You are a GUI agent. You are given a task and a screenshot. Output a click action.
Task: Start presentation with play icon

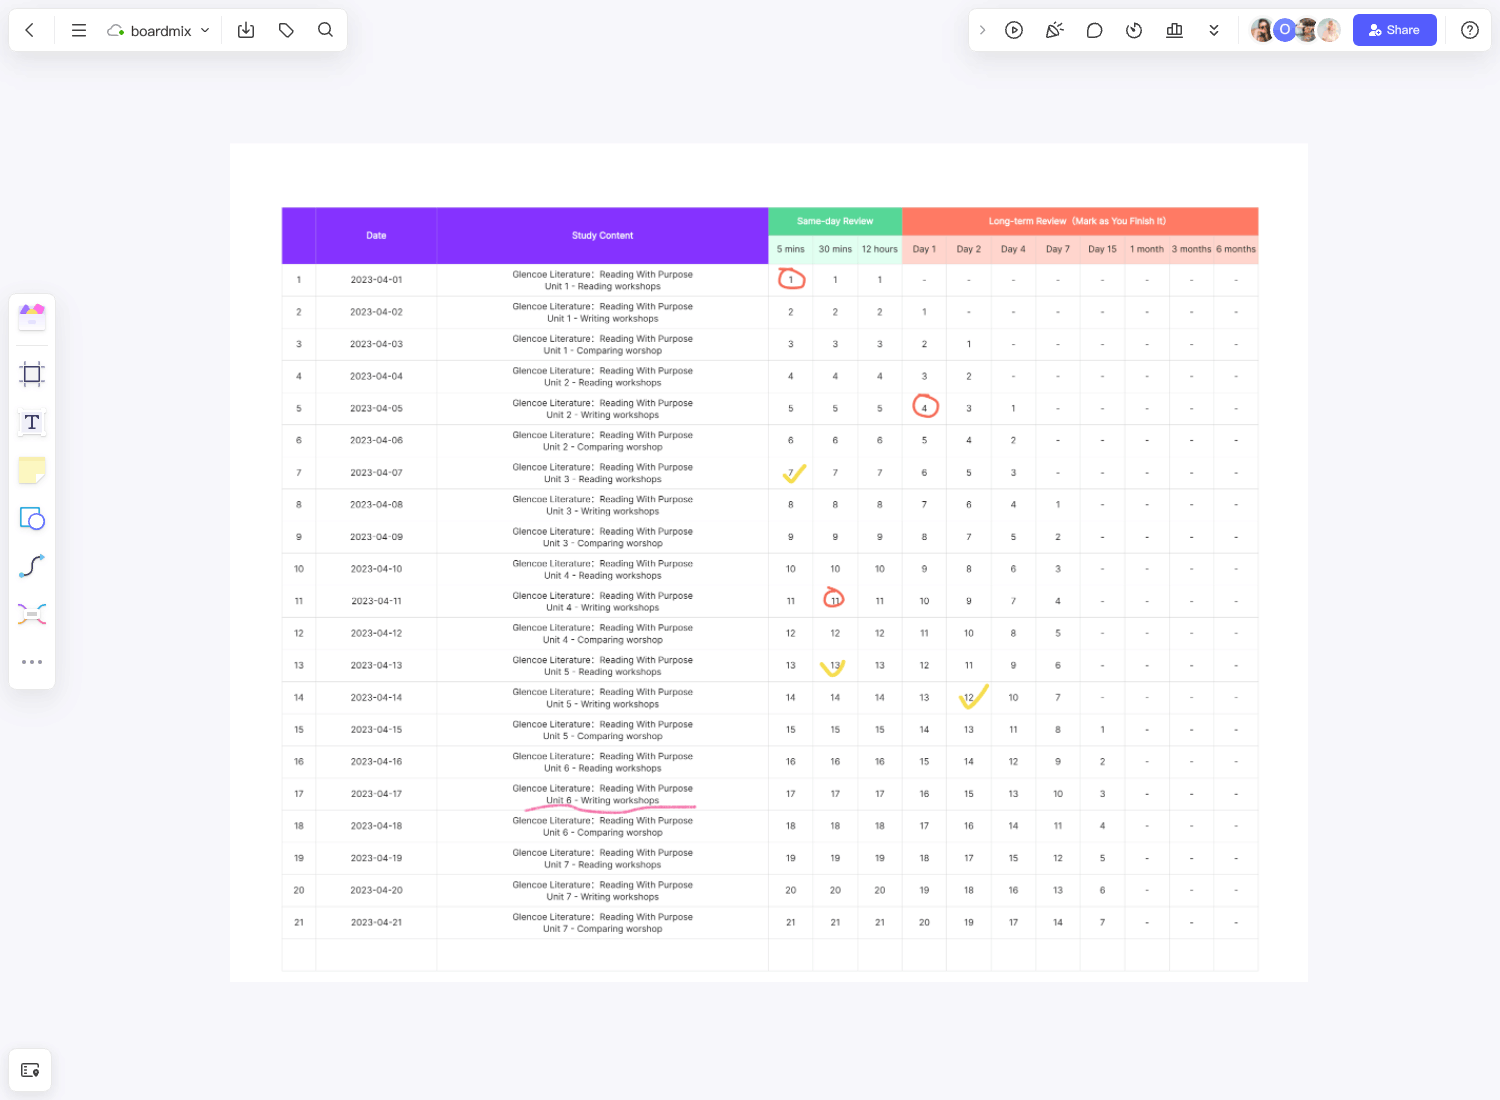point(1014,30)
